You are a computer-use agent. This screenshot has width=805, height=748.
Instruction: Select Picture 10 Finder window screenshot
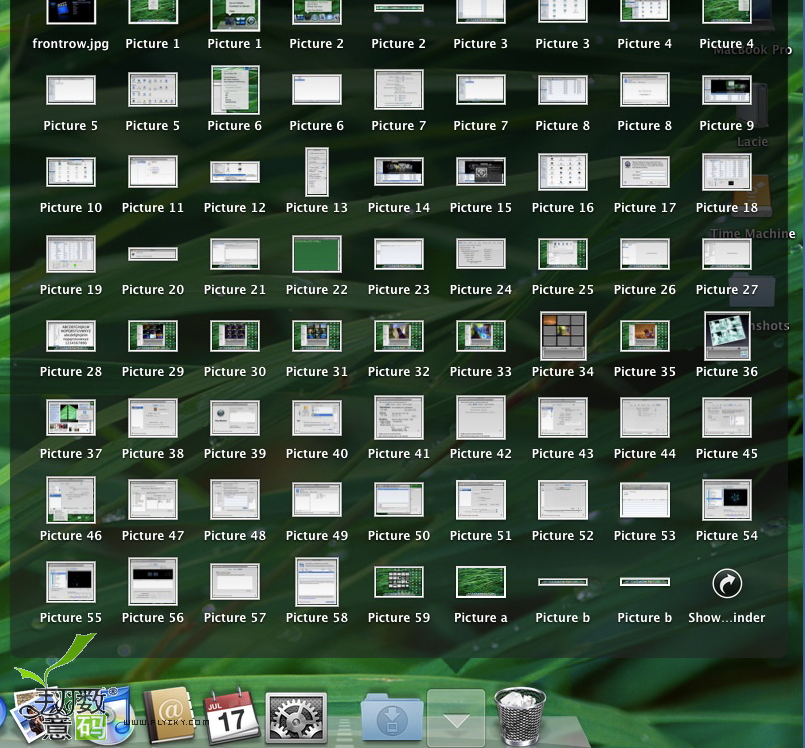(x=71, y=171)
